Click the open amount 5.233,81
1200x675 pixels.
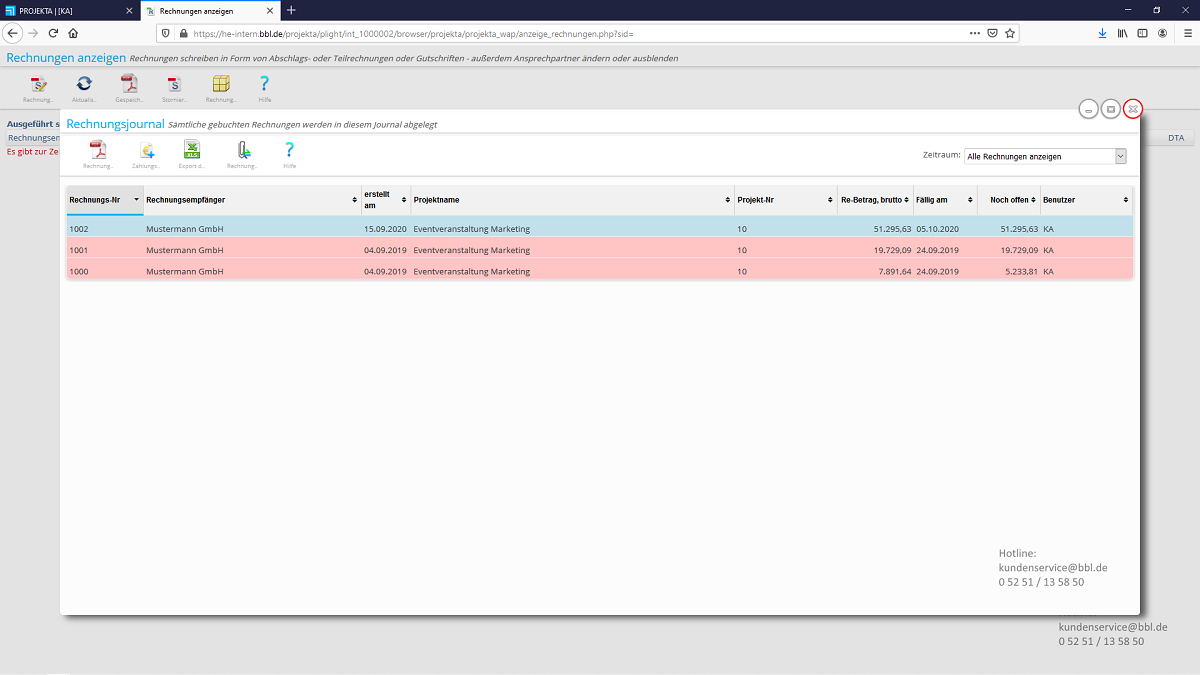tap(1022, 271)
